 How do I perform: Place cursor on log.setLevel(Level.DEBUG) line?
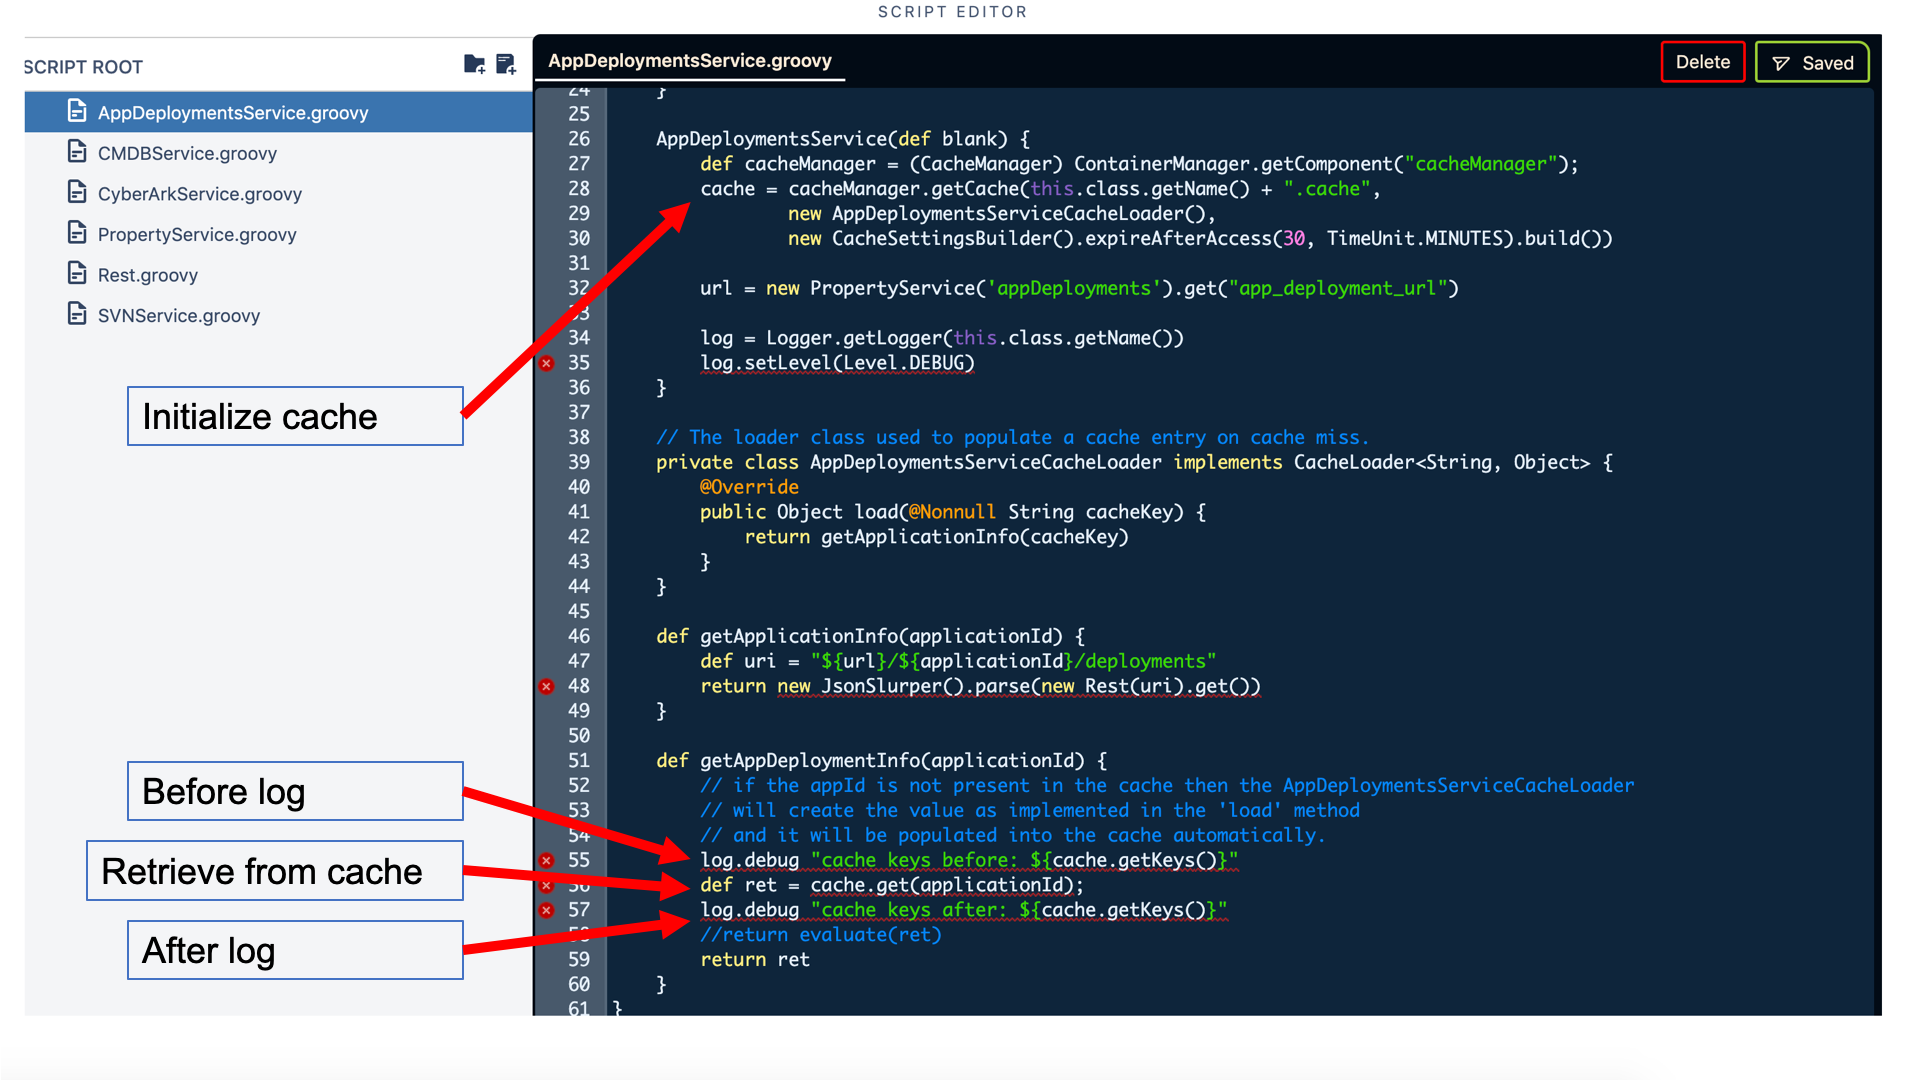837,363
